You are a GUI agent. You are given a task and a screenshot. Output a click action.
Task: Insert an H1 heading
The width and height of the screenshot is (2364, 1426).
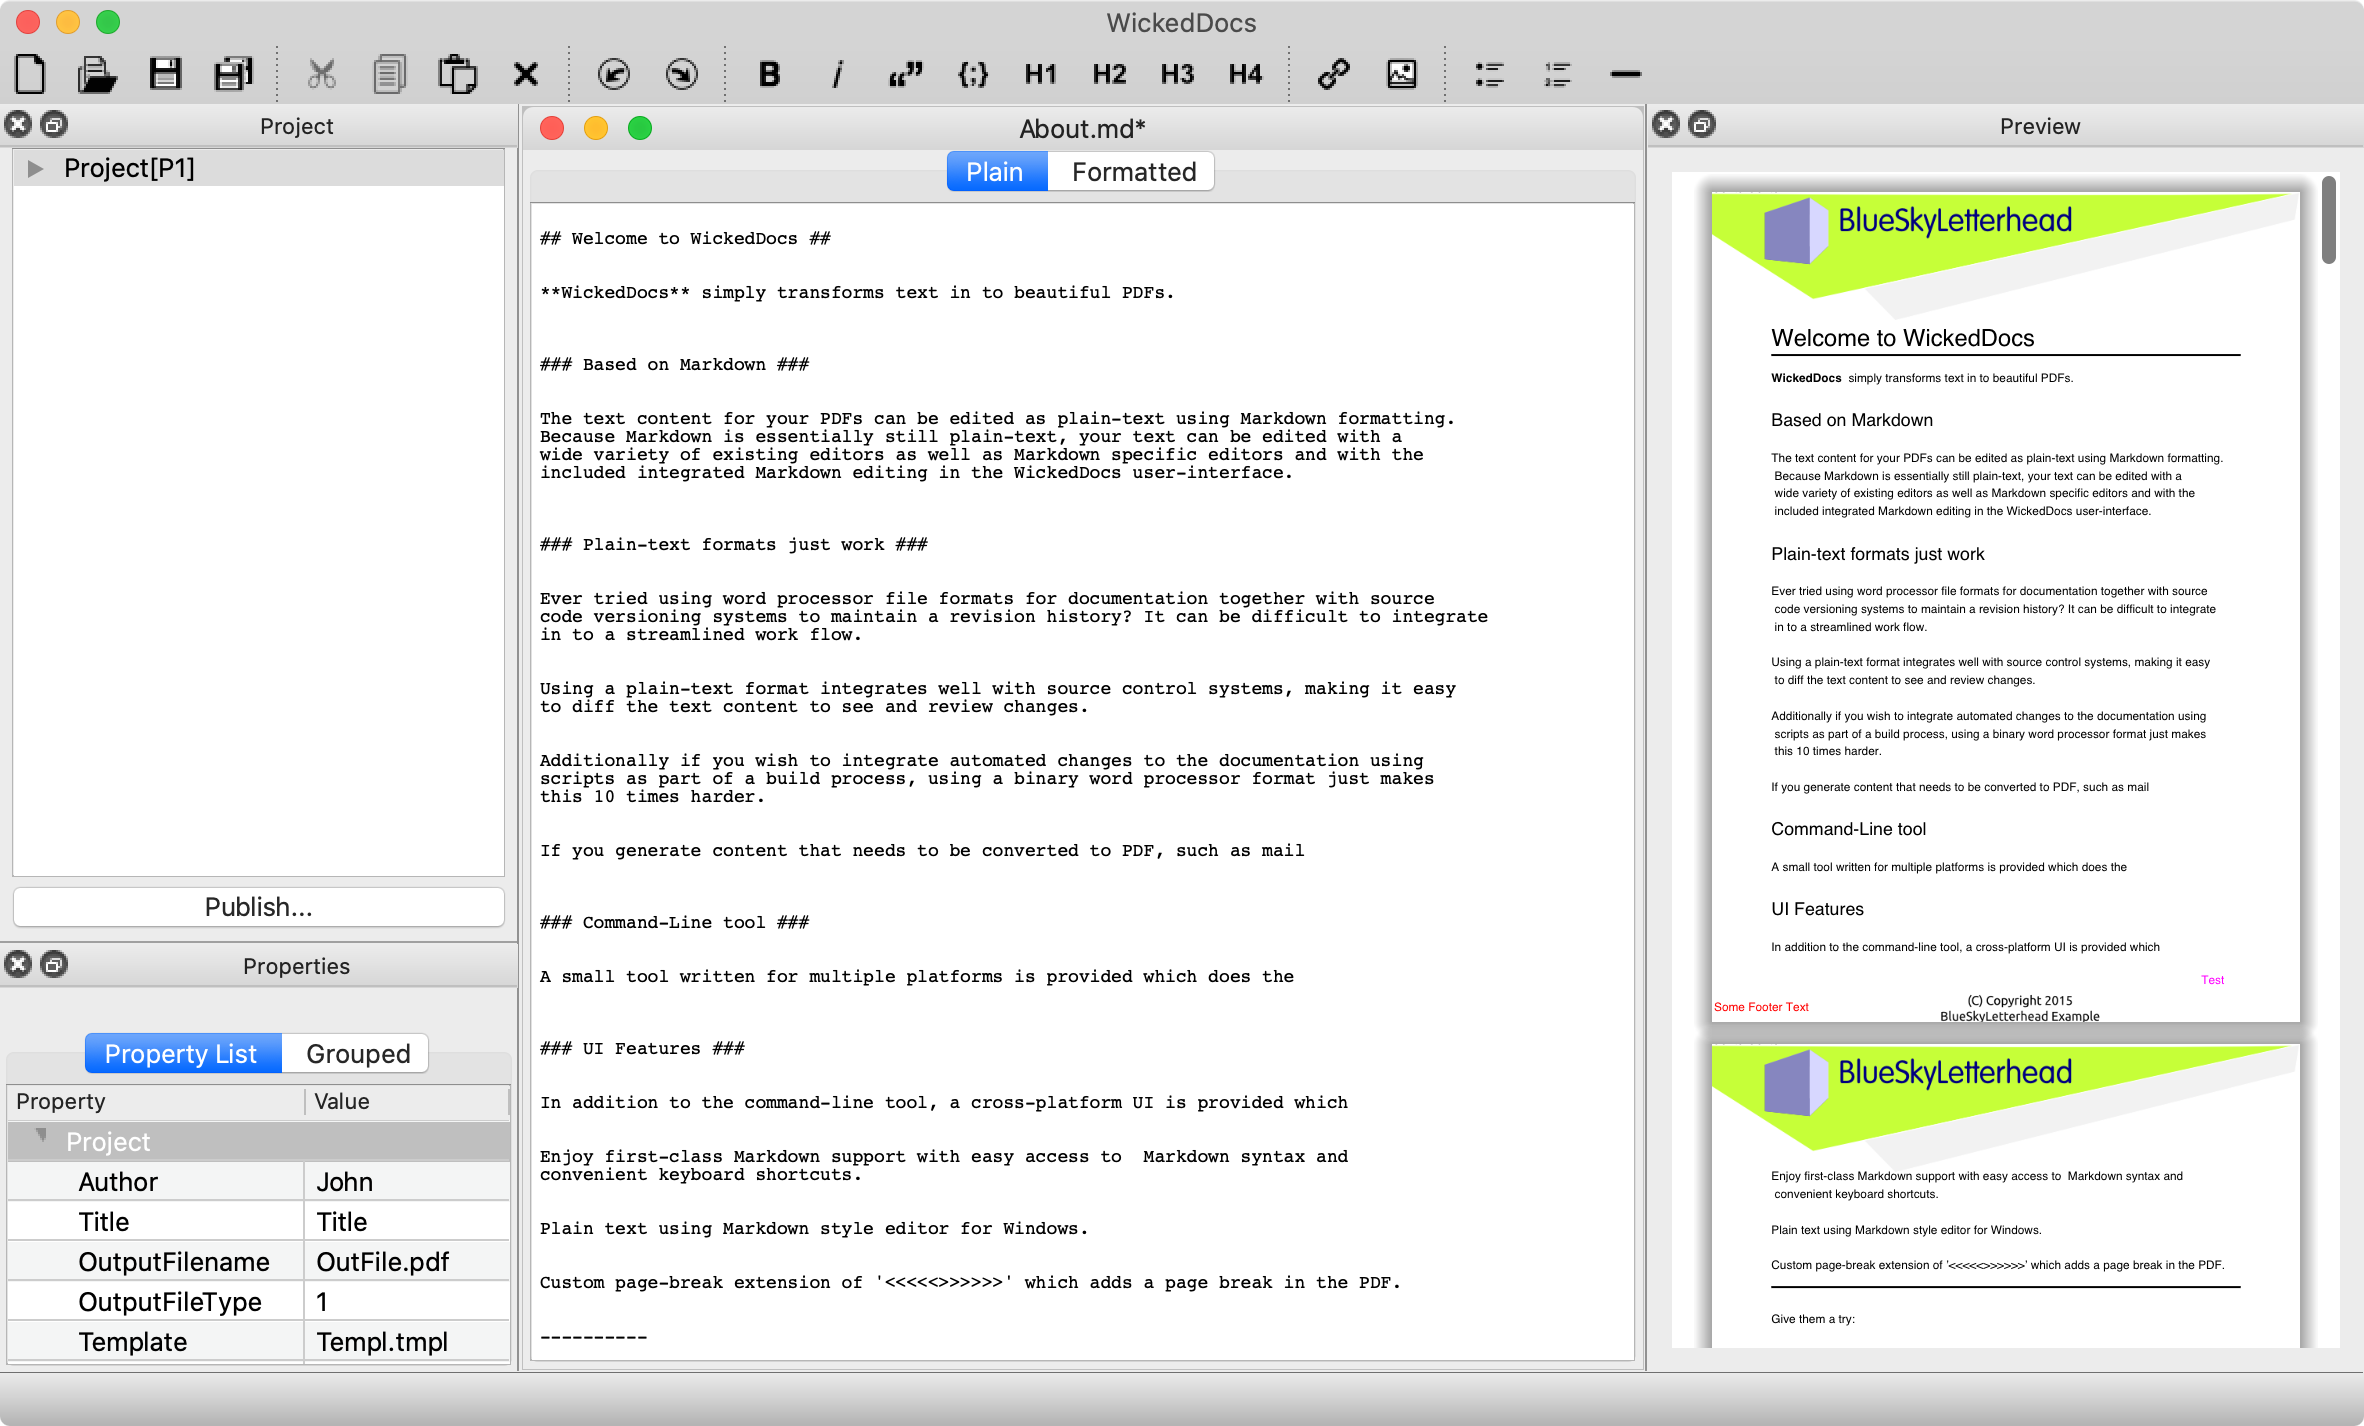click(1040, 74)
